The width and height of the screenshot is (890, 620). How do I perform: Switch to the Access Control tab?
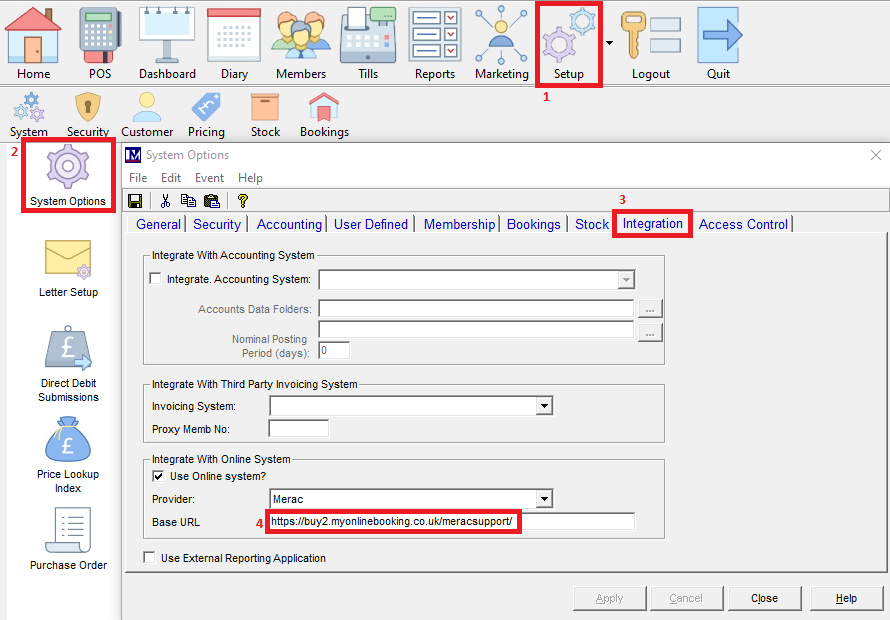[743, 224]
